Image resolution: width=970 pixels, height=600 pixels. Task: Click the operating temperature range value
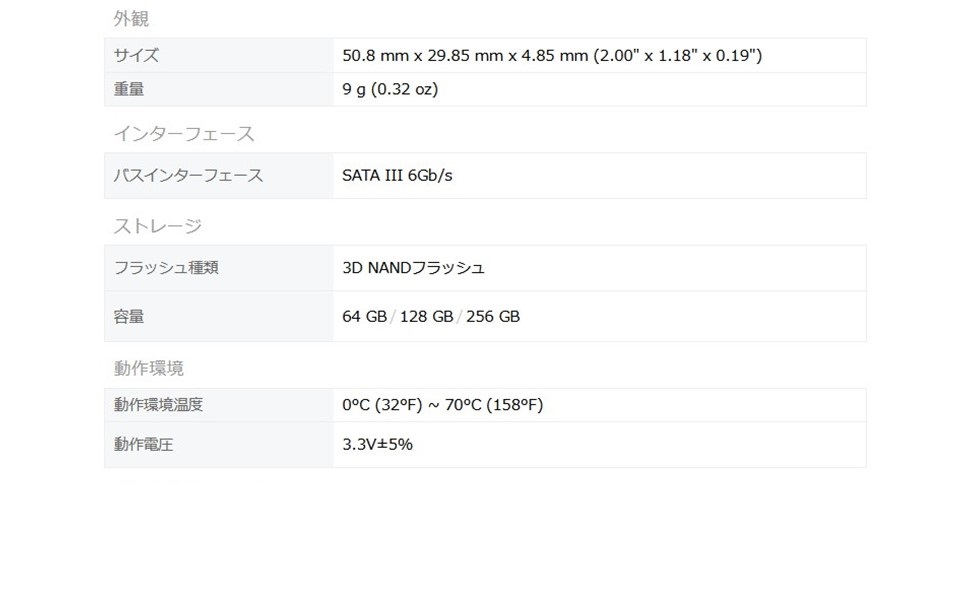click(442, 405)
